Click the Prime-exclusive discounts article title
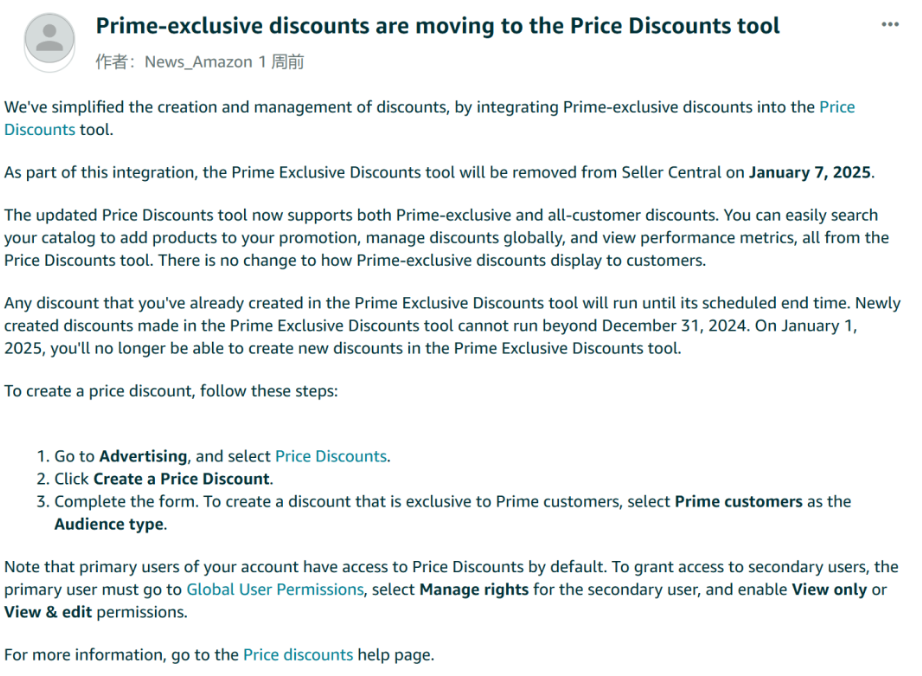The width and height of the screenshot is (922, 676). pyautogui.click(x=437, y=26)
